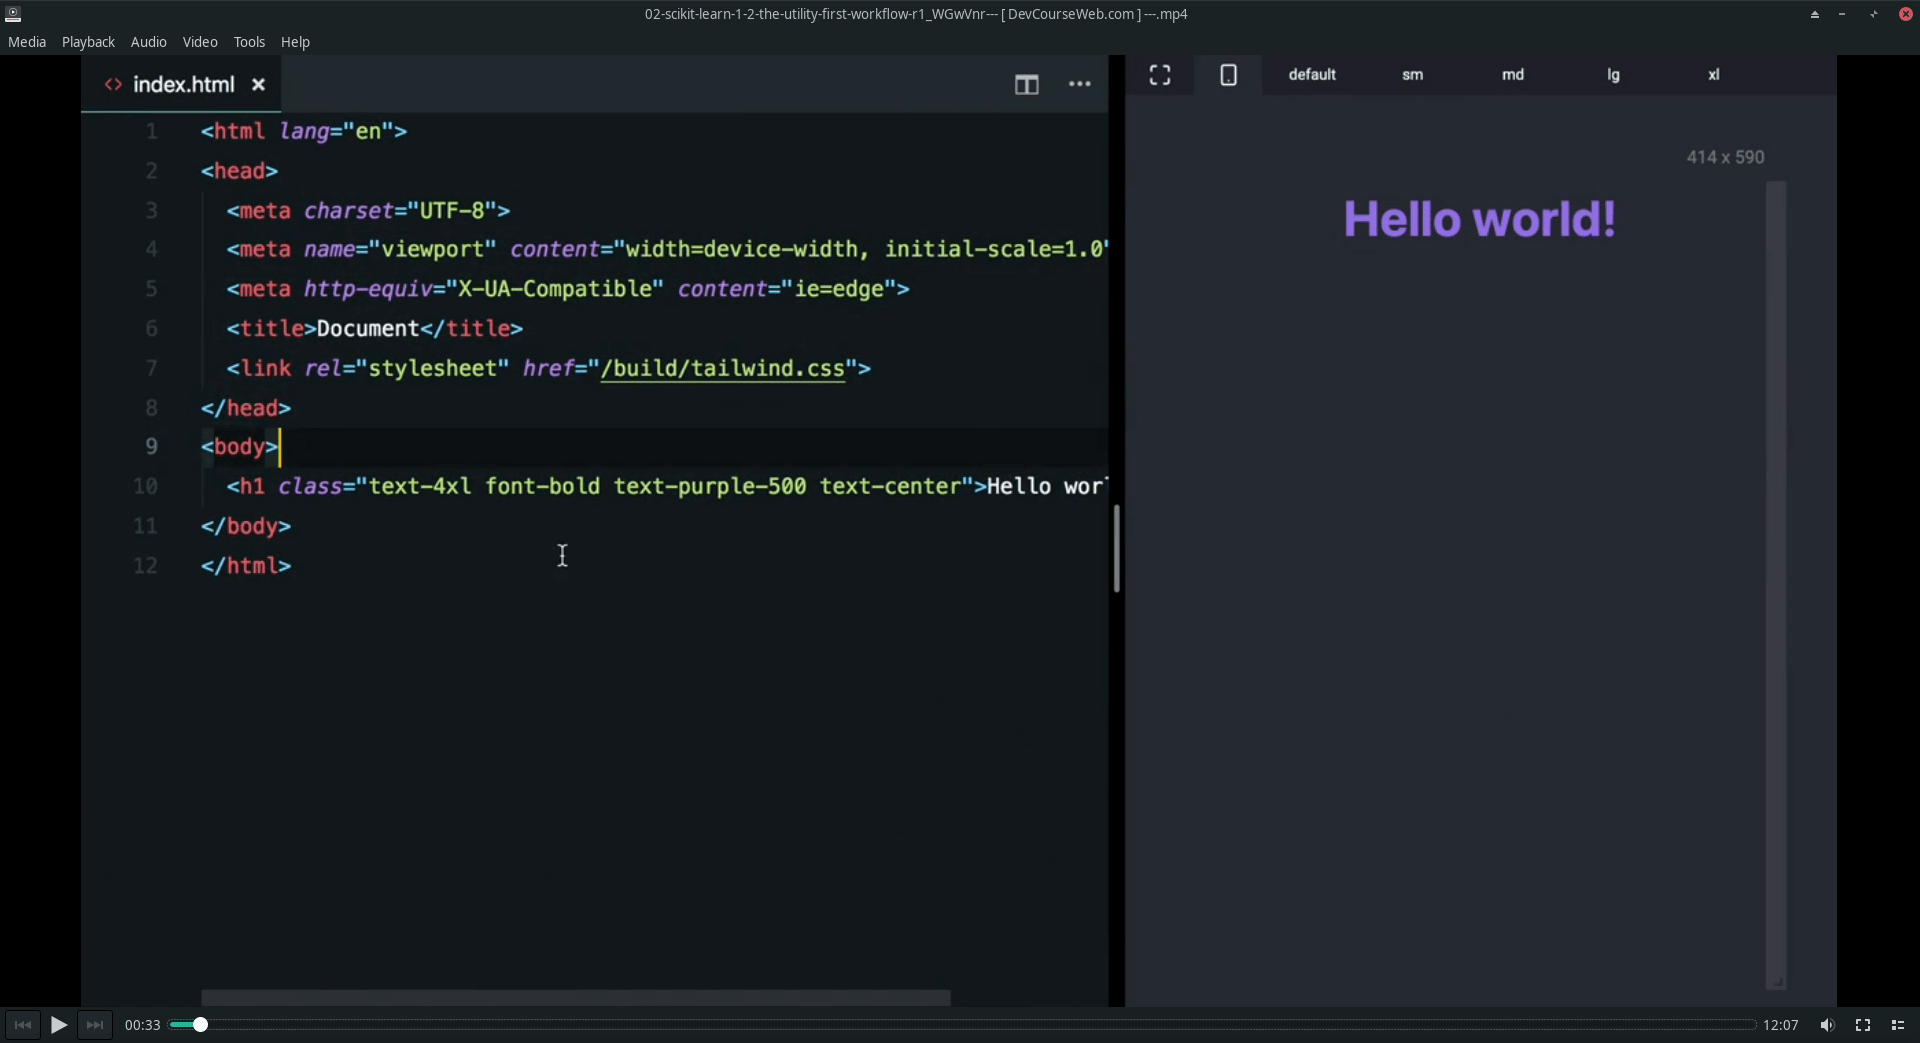Image resolution: width=1920 pixels, height=1043 pixels.
Task: Choose the lg breakpoint
Action: point(1613,75)
